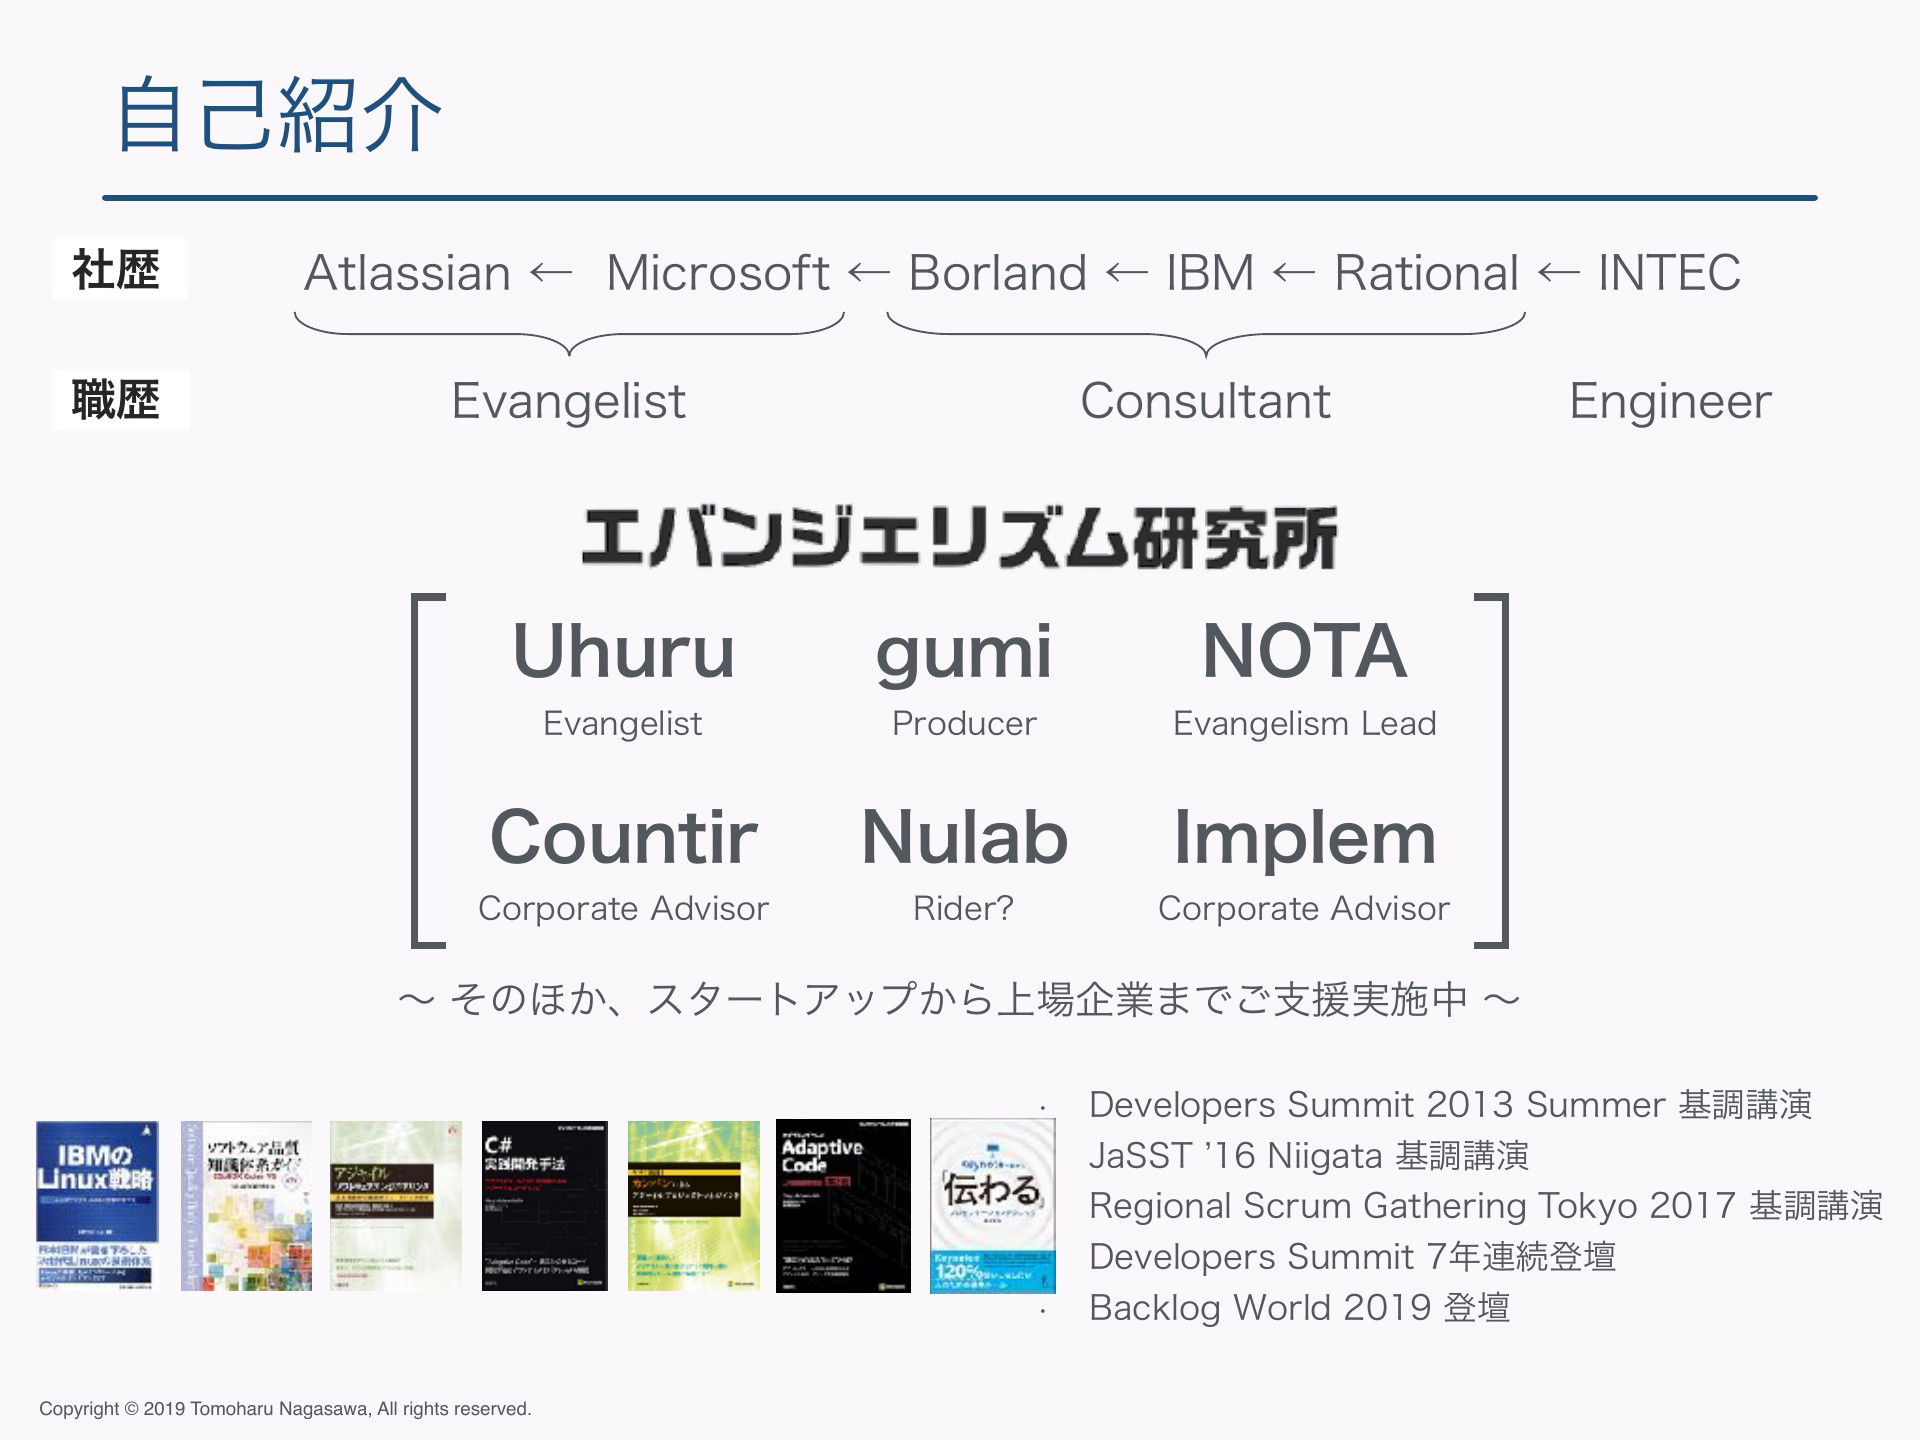Click Corporate Advisor under Countir
The image size is (1920, 1440).
(623, 908)
